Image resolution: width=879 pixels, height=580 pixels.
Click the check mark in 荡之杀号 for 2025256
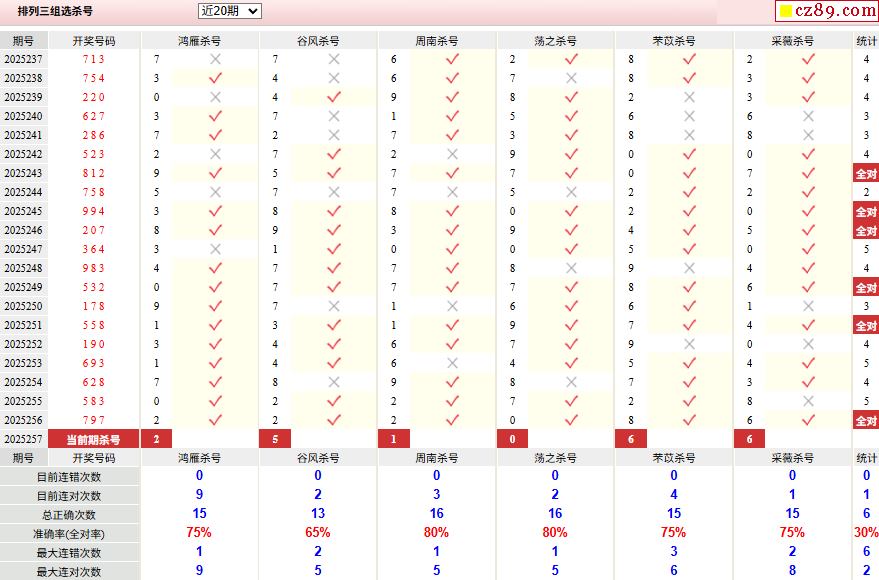click(x=571, y=420)
